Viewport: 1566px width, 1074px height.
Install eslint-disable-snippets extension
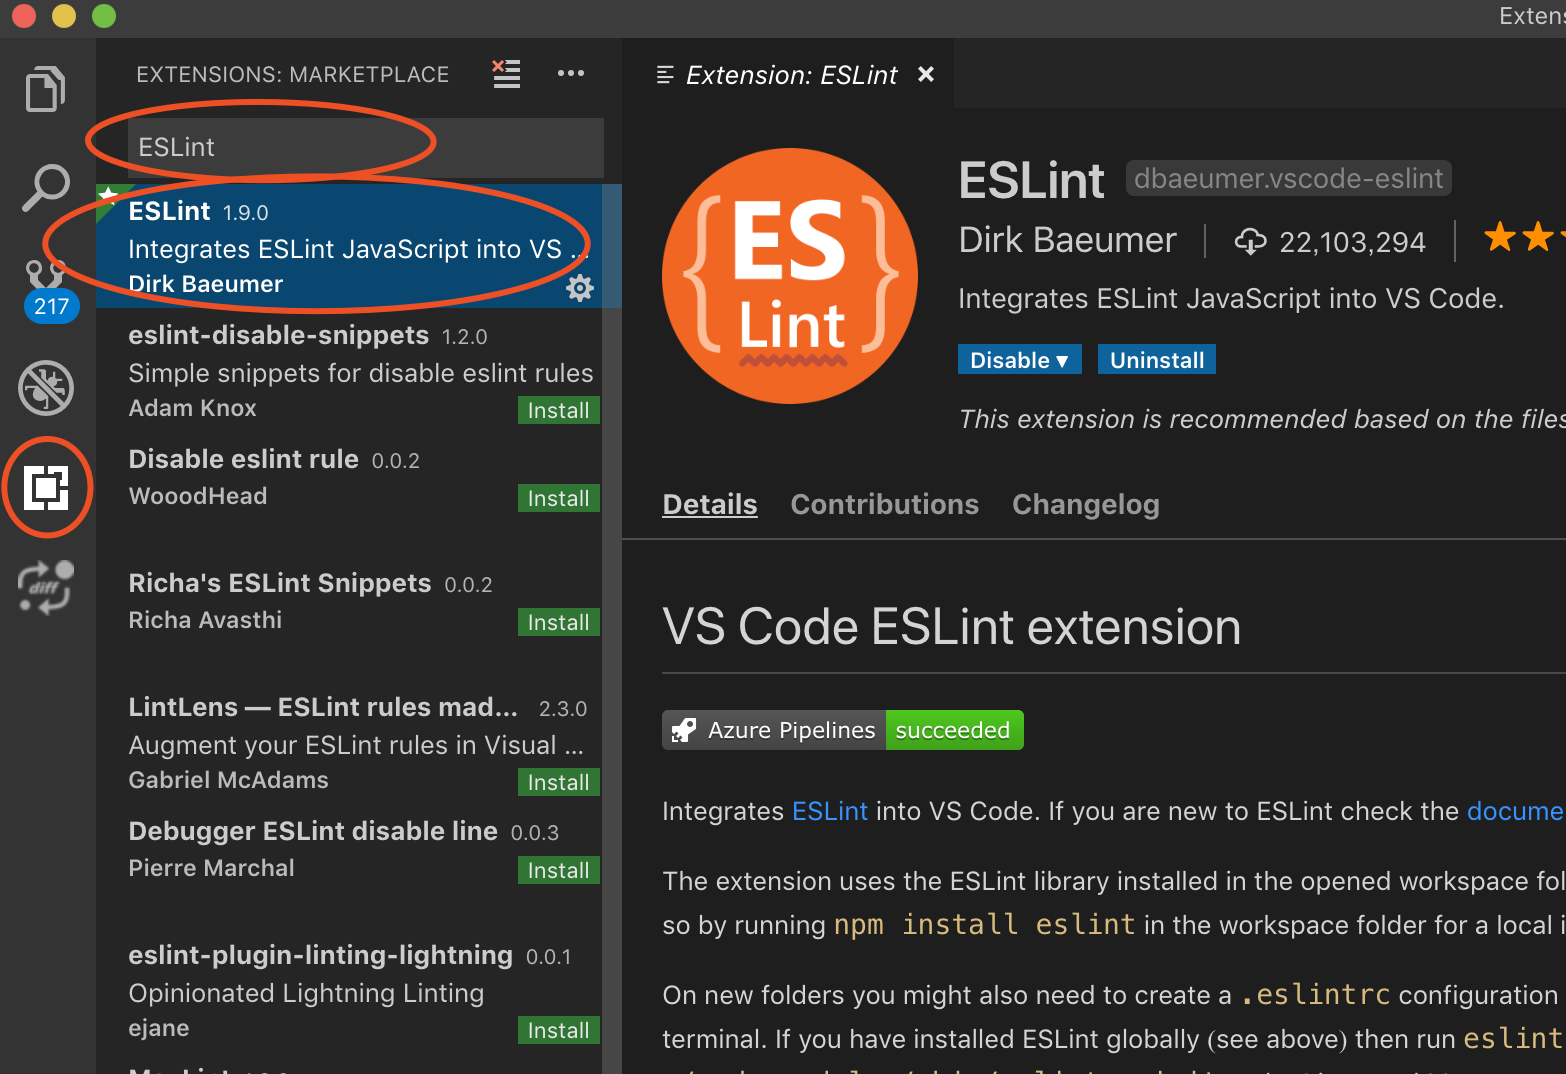coord(558,410)
